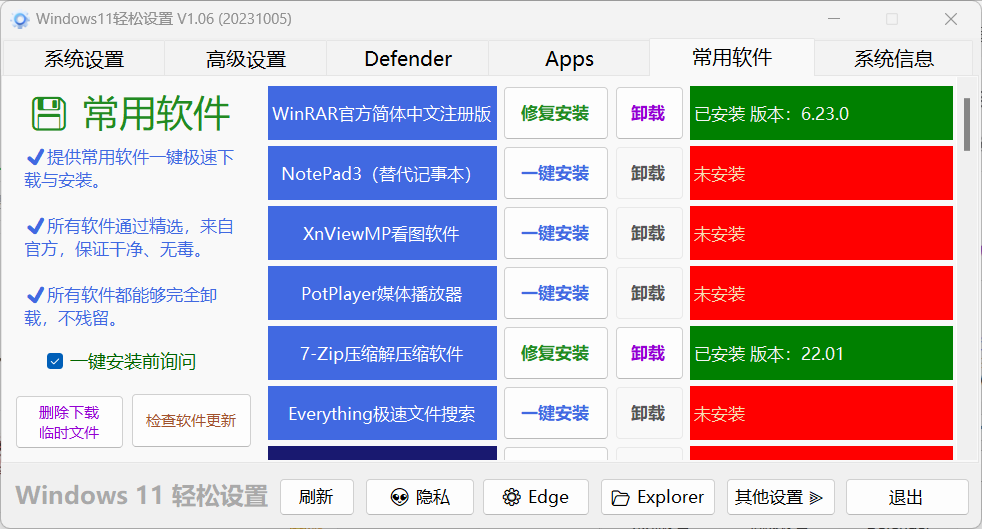Toggle the 一键安装前询问 checkbox
Screen dimensions: 982x529
point(55,361)
